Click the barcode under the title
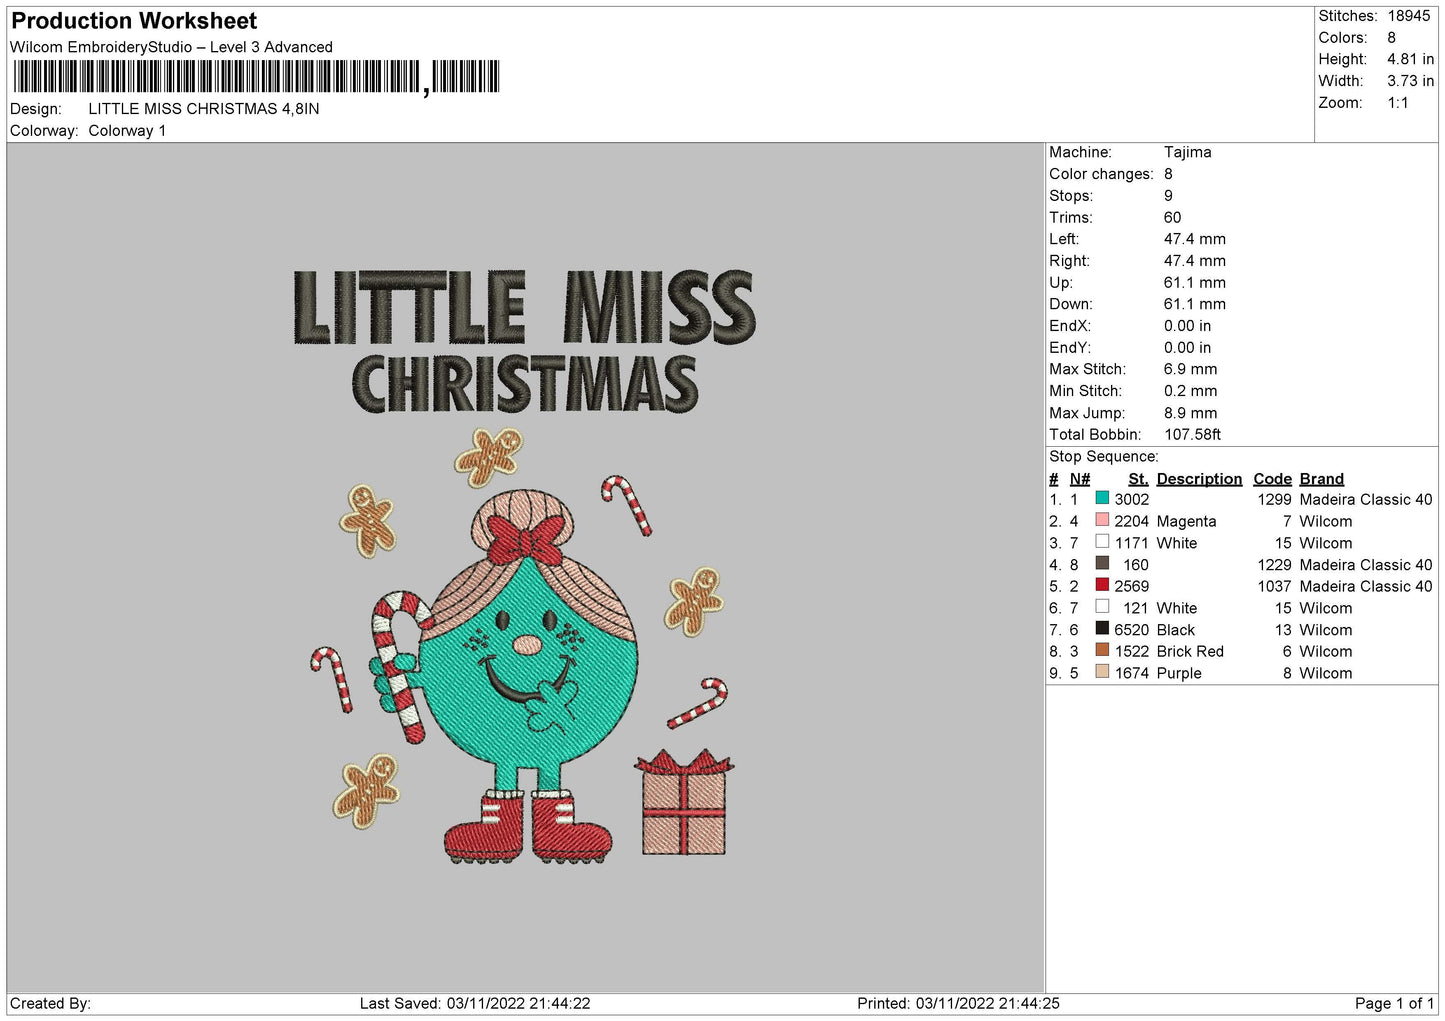1445x1021 pixels. [x=256, y=77]
